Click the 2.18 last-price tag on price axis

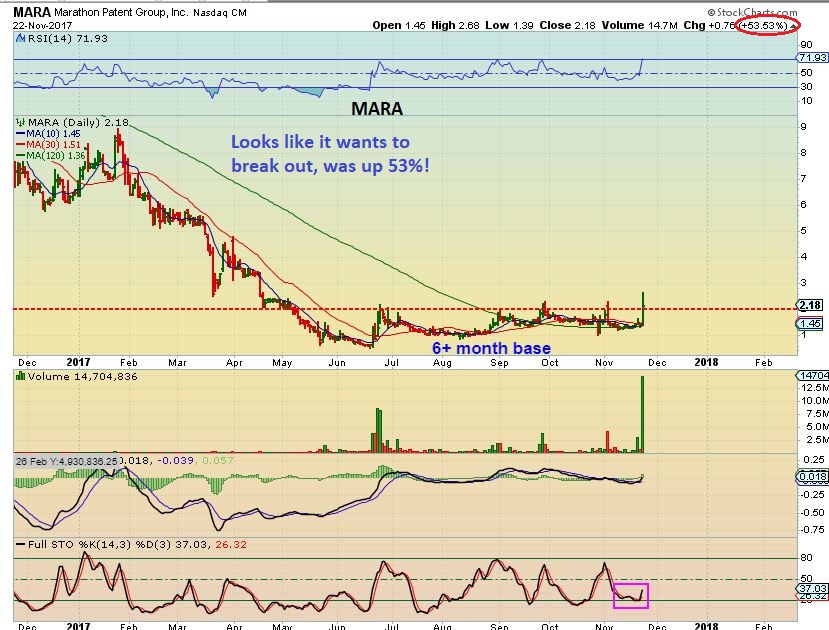809,305
